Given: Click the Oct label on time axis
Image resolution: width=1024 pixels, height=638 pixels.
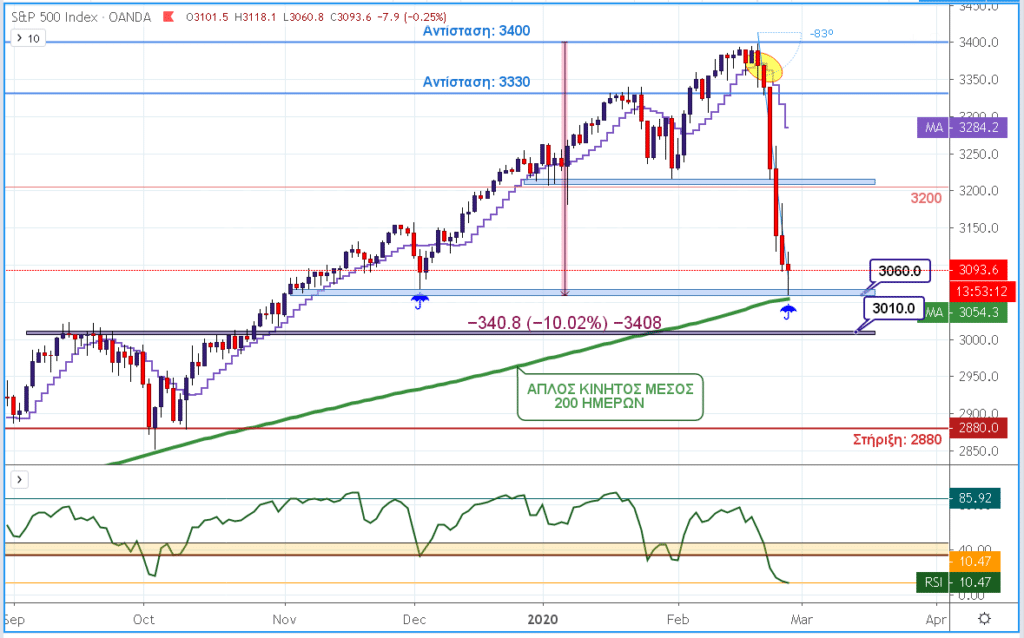Looking at the screenshot, I should [144, 619].
